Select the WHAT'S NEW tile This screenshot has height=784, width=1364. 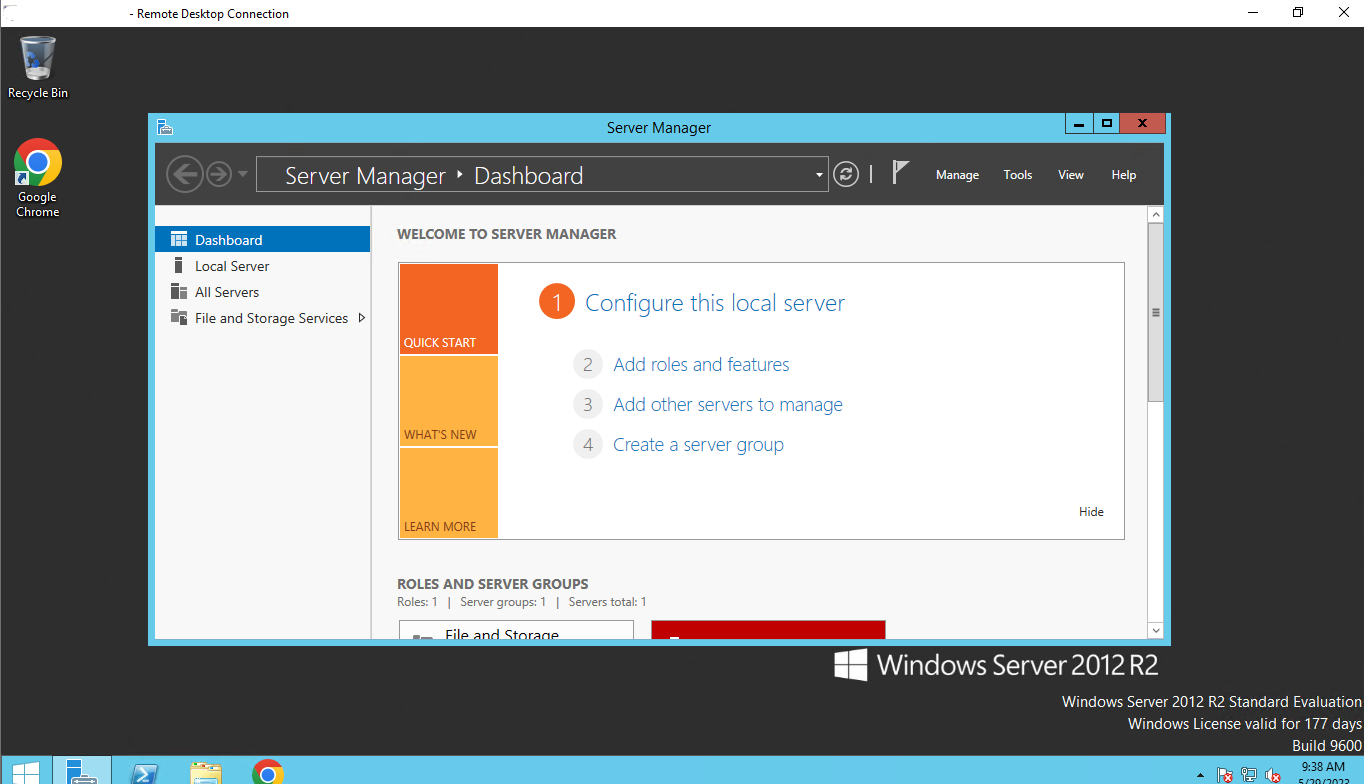click(x=448, y=401)
